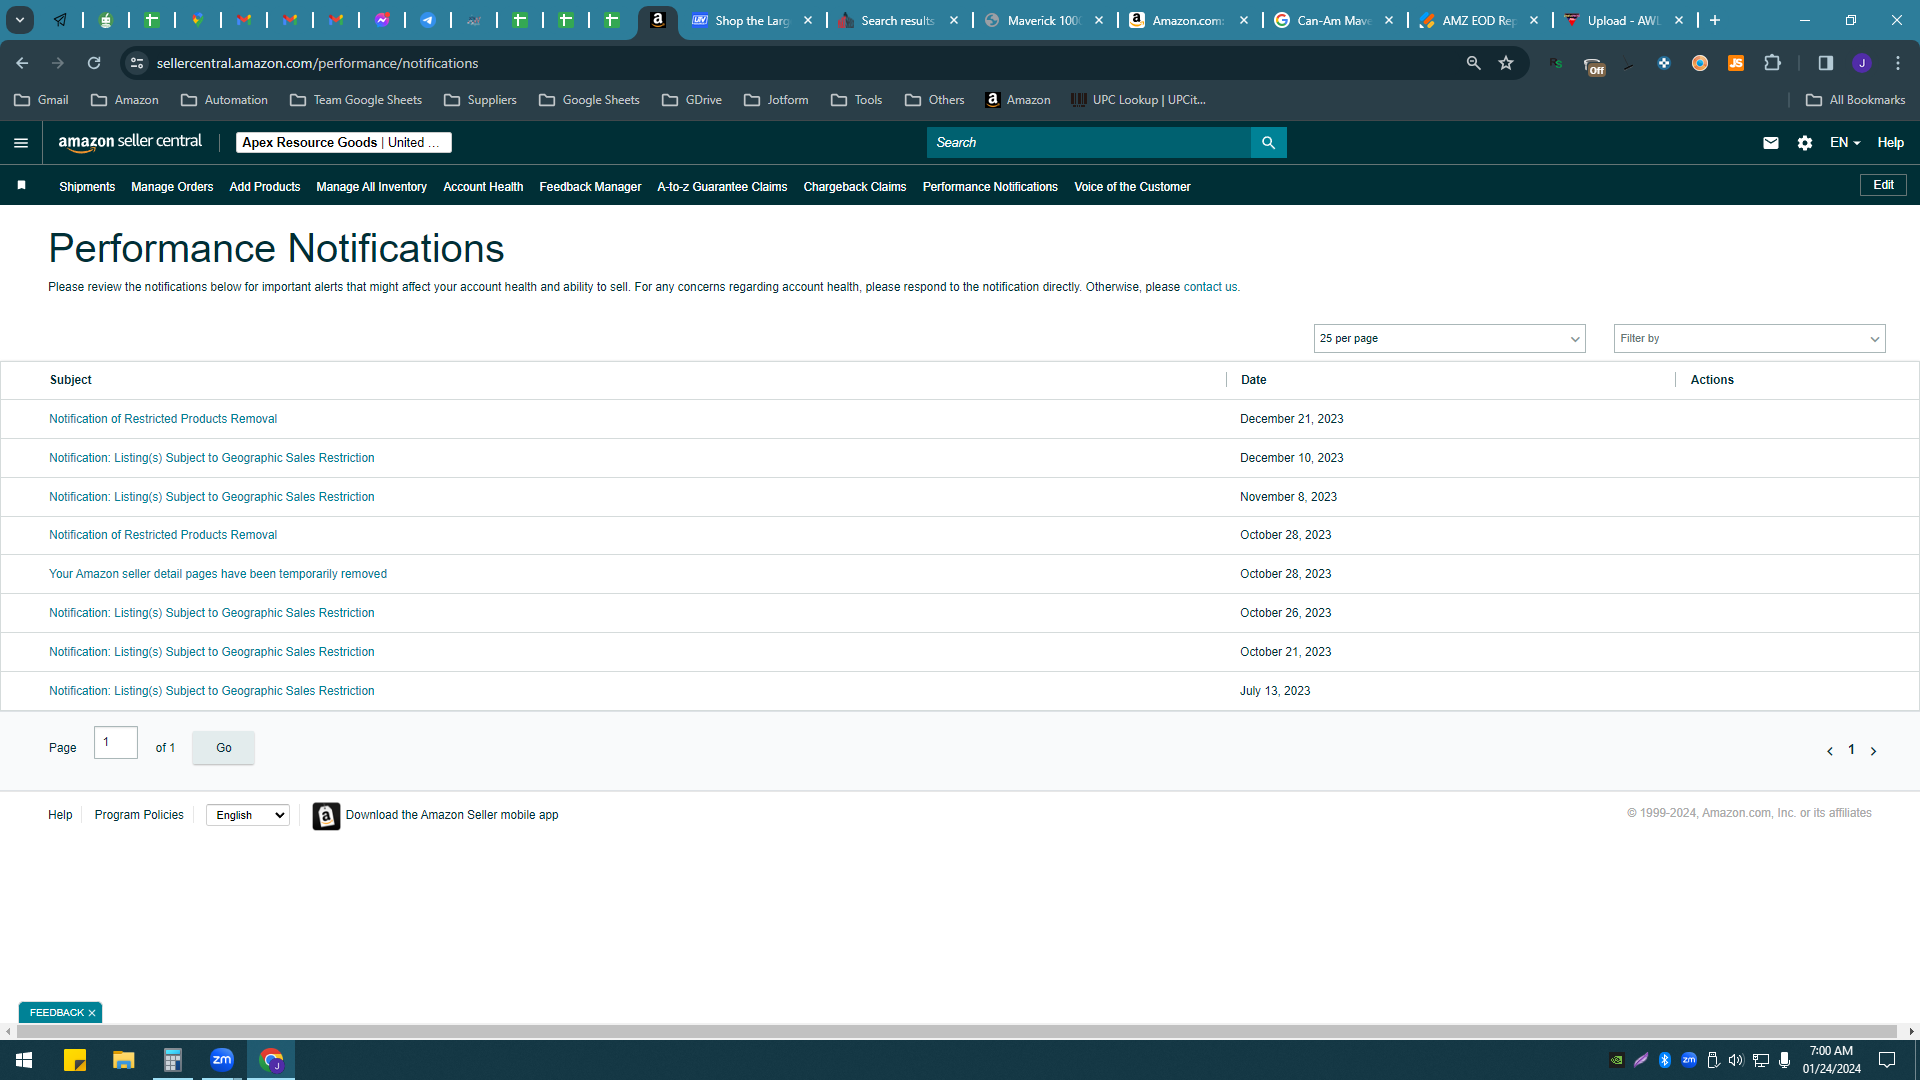
Task: Open the Apex Resource Goods account switcher
Action: 343,143
